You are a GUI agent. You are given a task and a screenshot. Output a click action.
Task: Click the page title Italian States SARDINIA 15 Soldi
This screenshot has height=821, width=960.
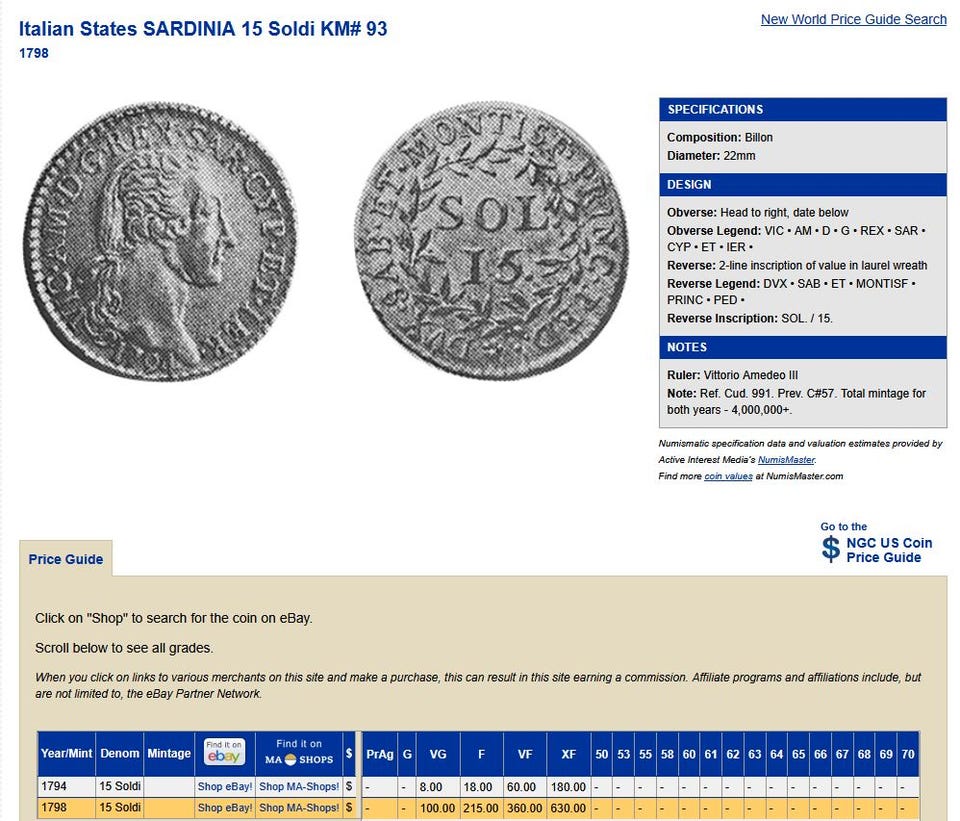[203, 29]
